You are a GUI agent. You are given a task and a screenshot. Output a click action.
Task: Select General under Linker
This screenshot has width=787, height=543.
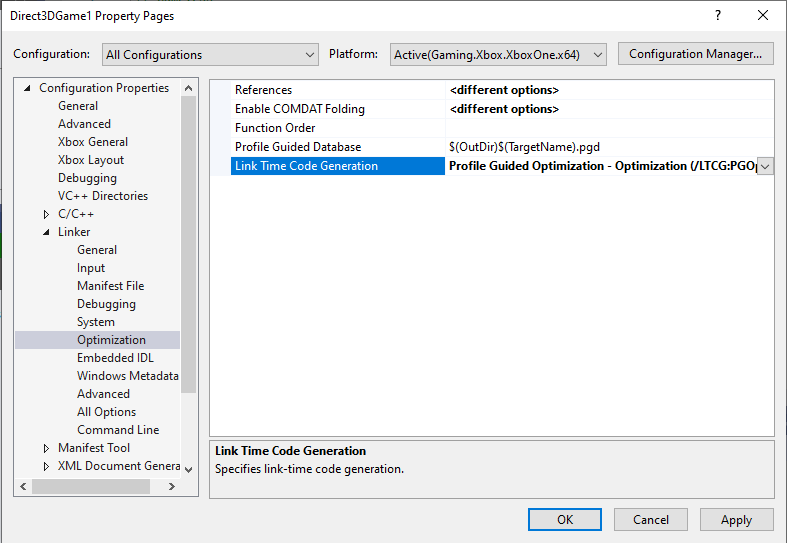click(x=97, y=250)
